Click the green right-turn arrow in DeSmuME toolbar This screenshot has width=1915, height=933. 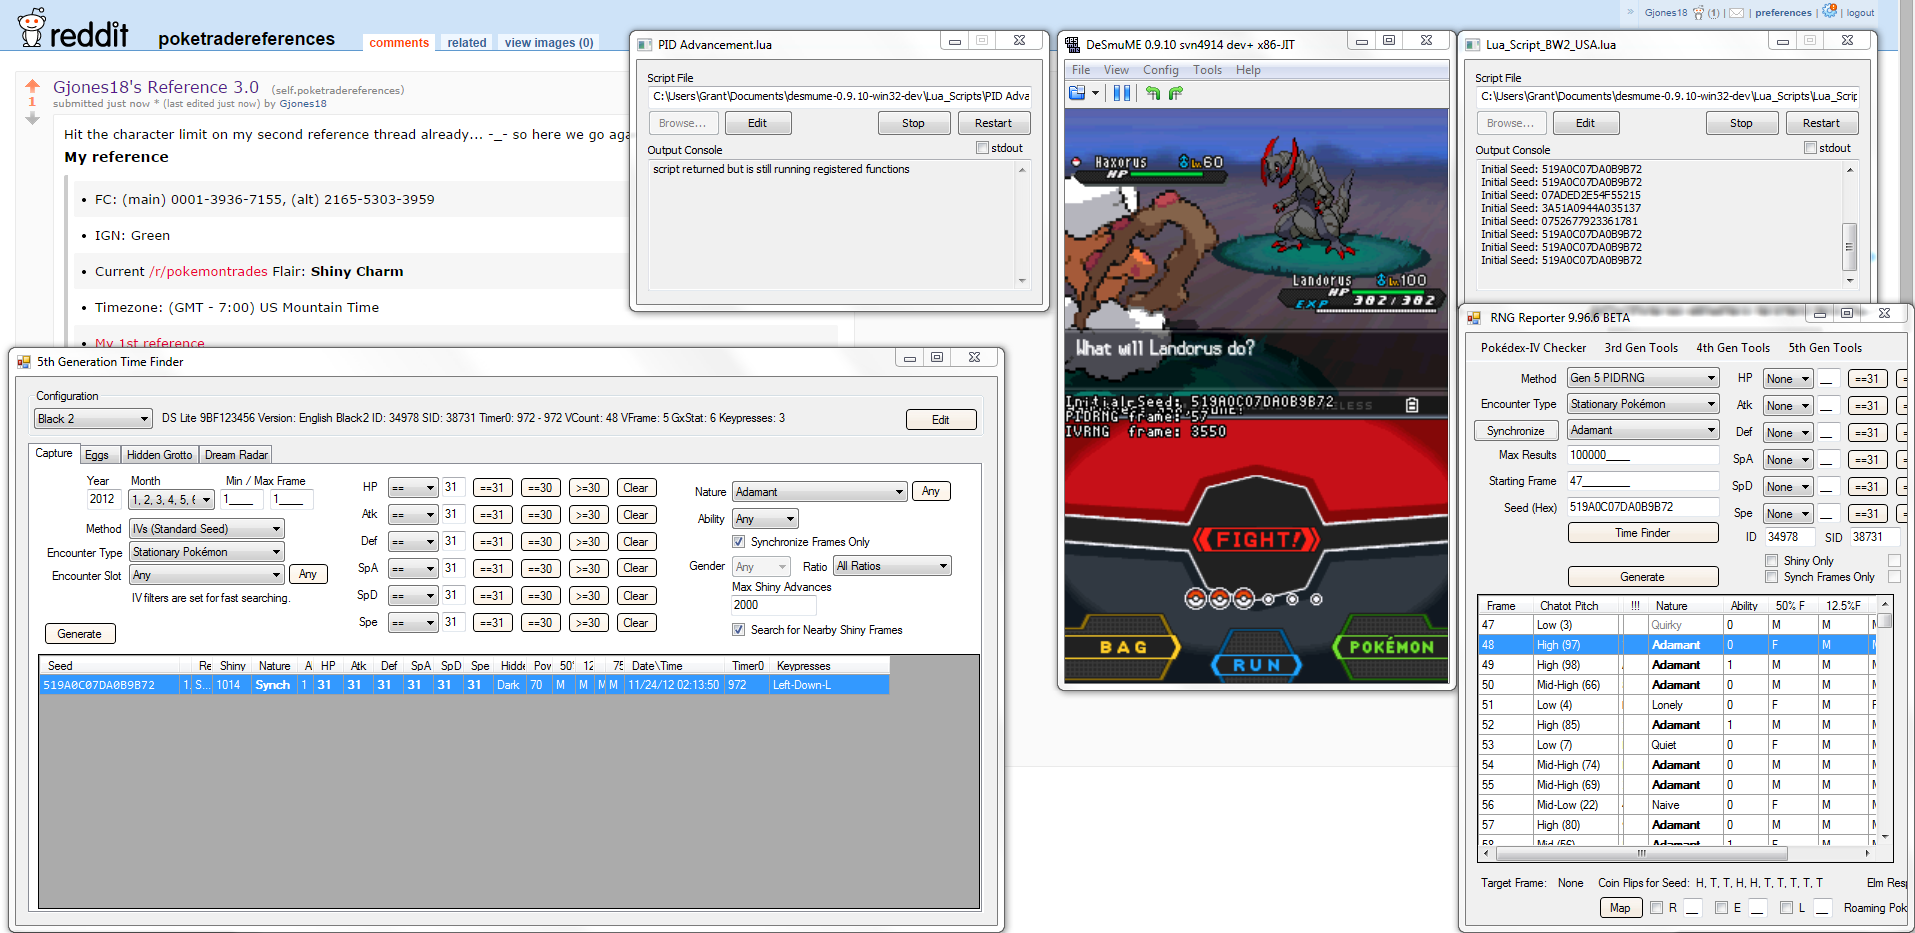click(1176, 93)
